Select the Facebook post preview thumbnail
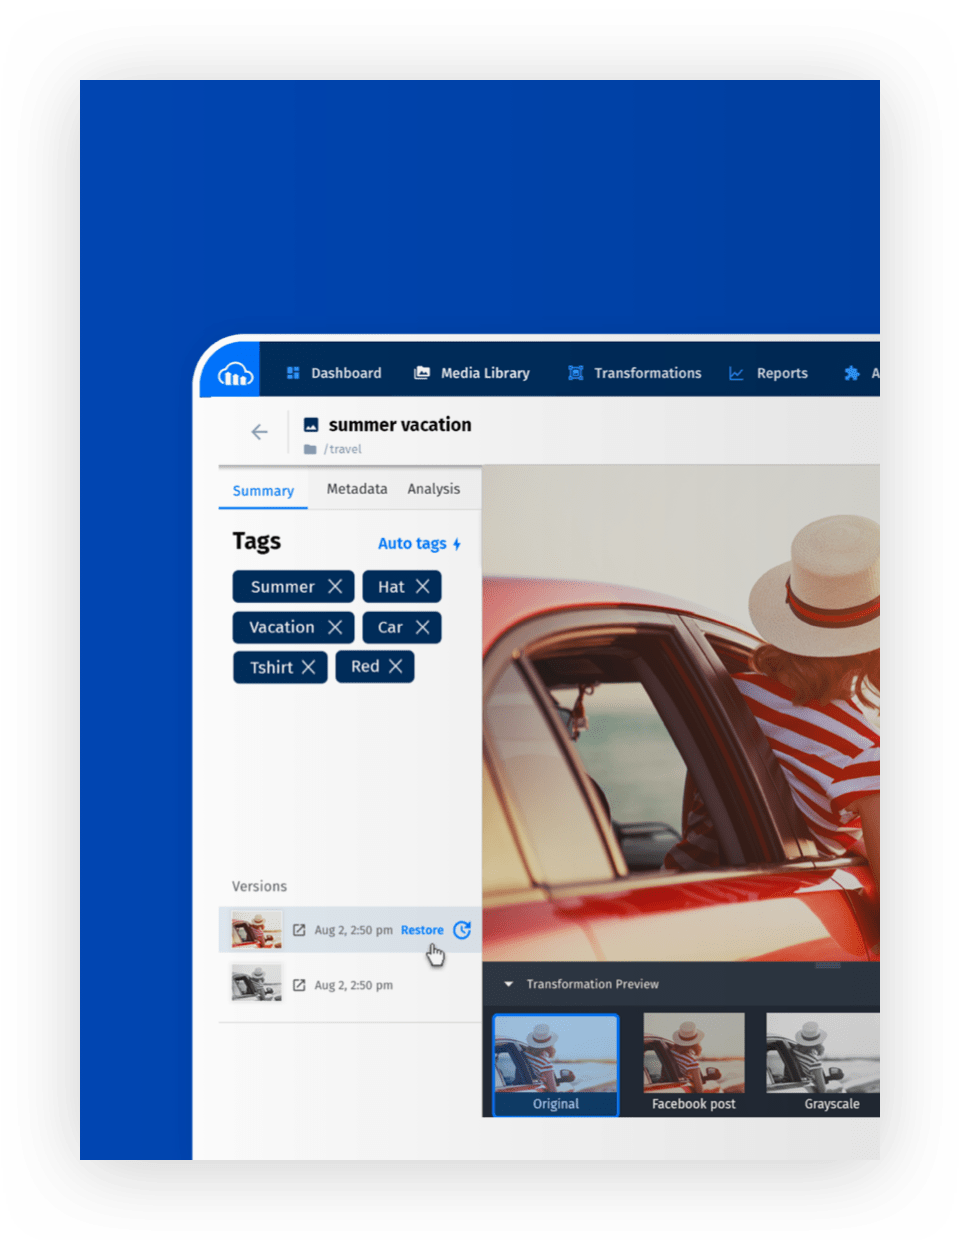Image resolution: width=960 pixels, height=1240 pixels. pyautogui.click(x=693, y=1062)
